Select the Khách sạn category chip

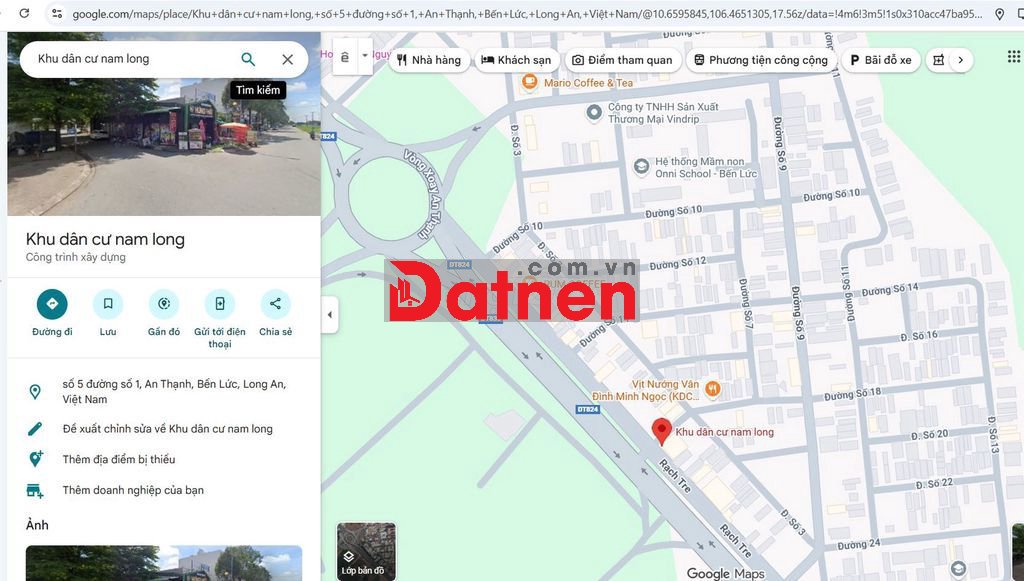point(516,60)
